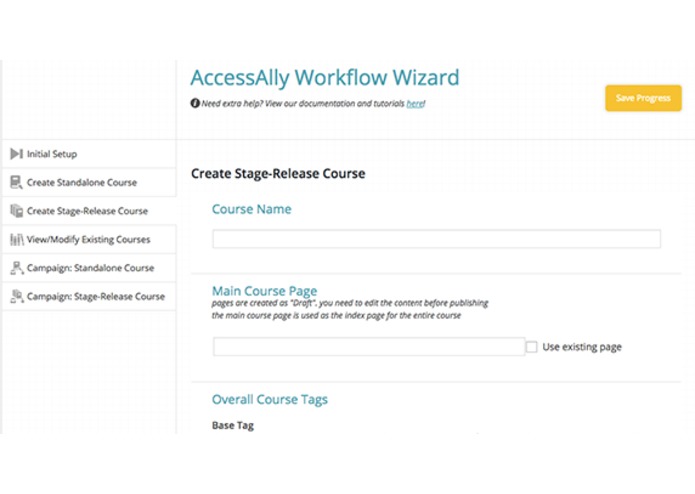695x494 pixels.
Task: Go to Campaign: Standalone Course
Action: click(x=89, y=268)
